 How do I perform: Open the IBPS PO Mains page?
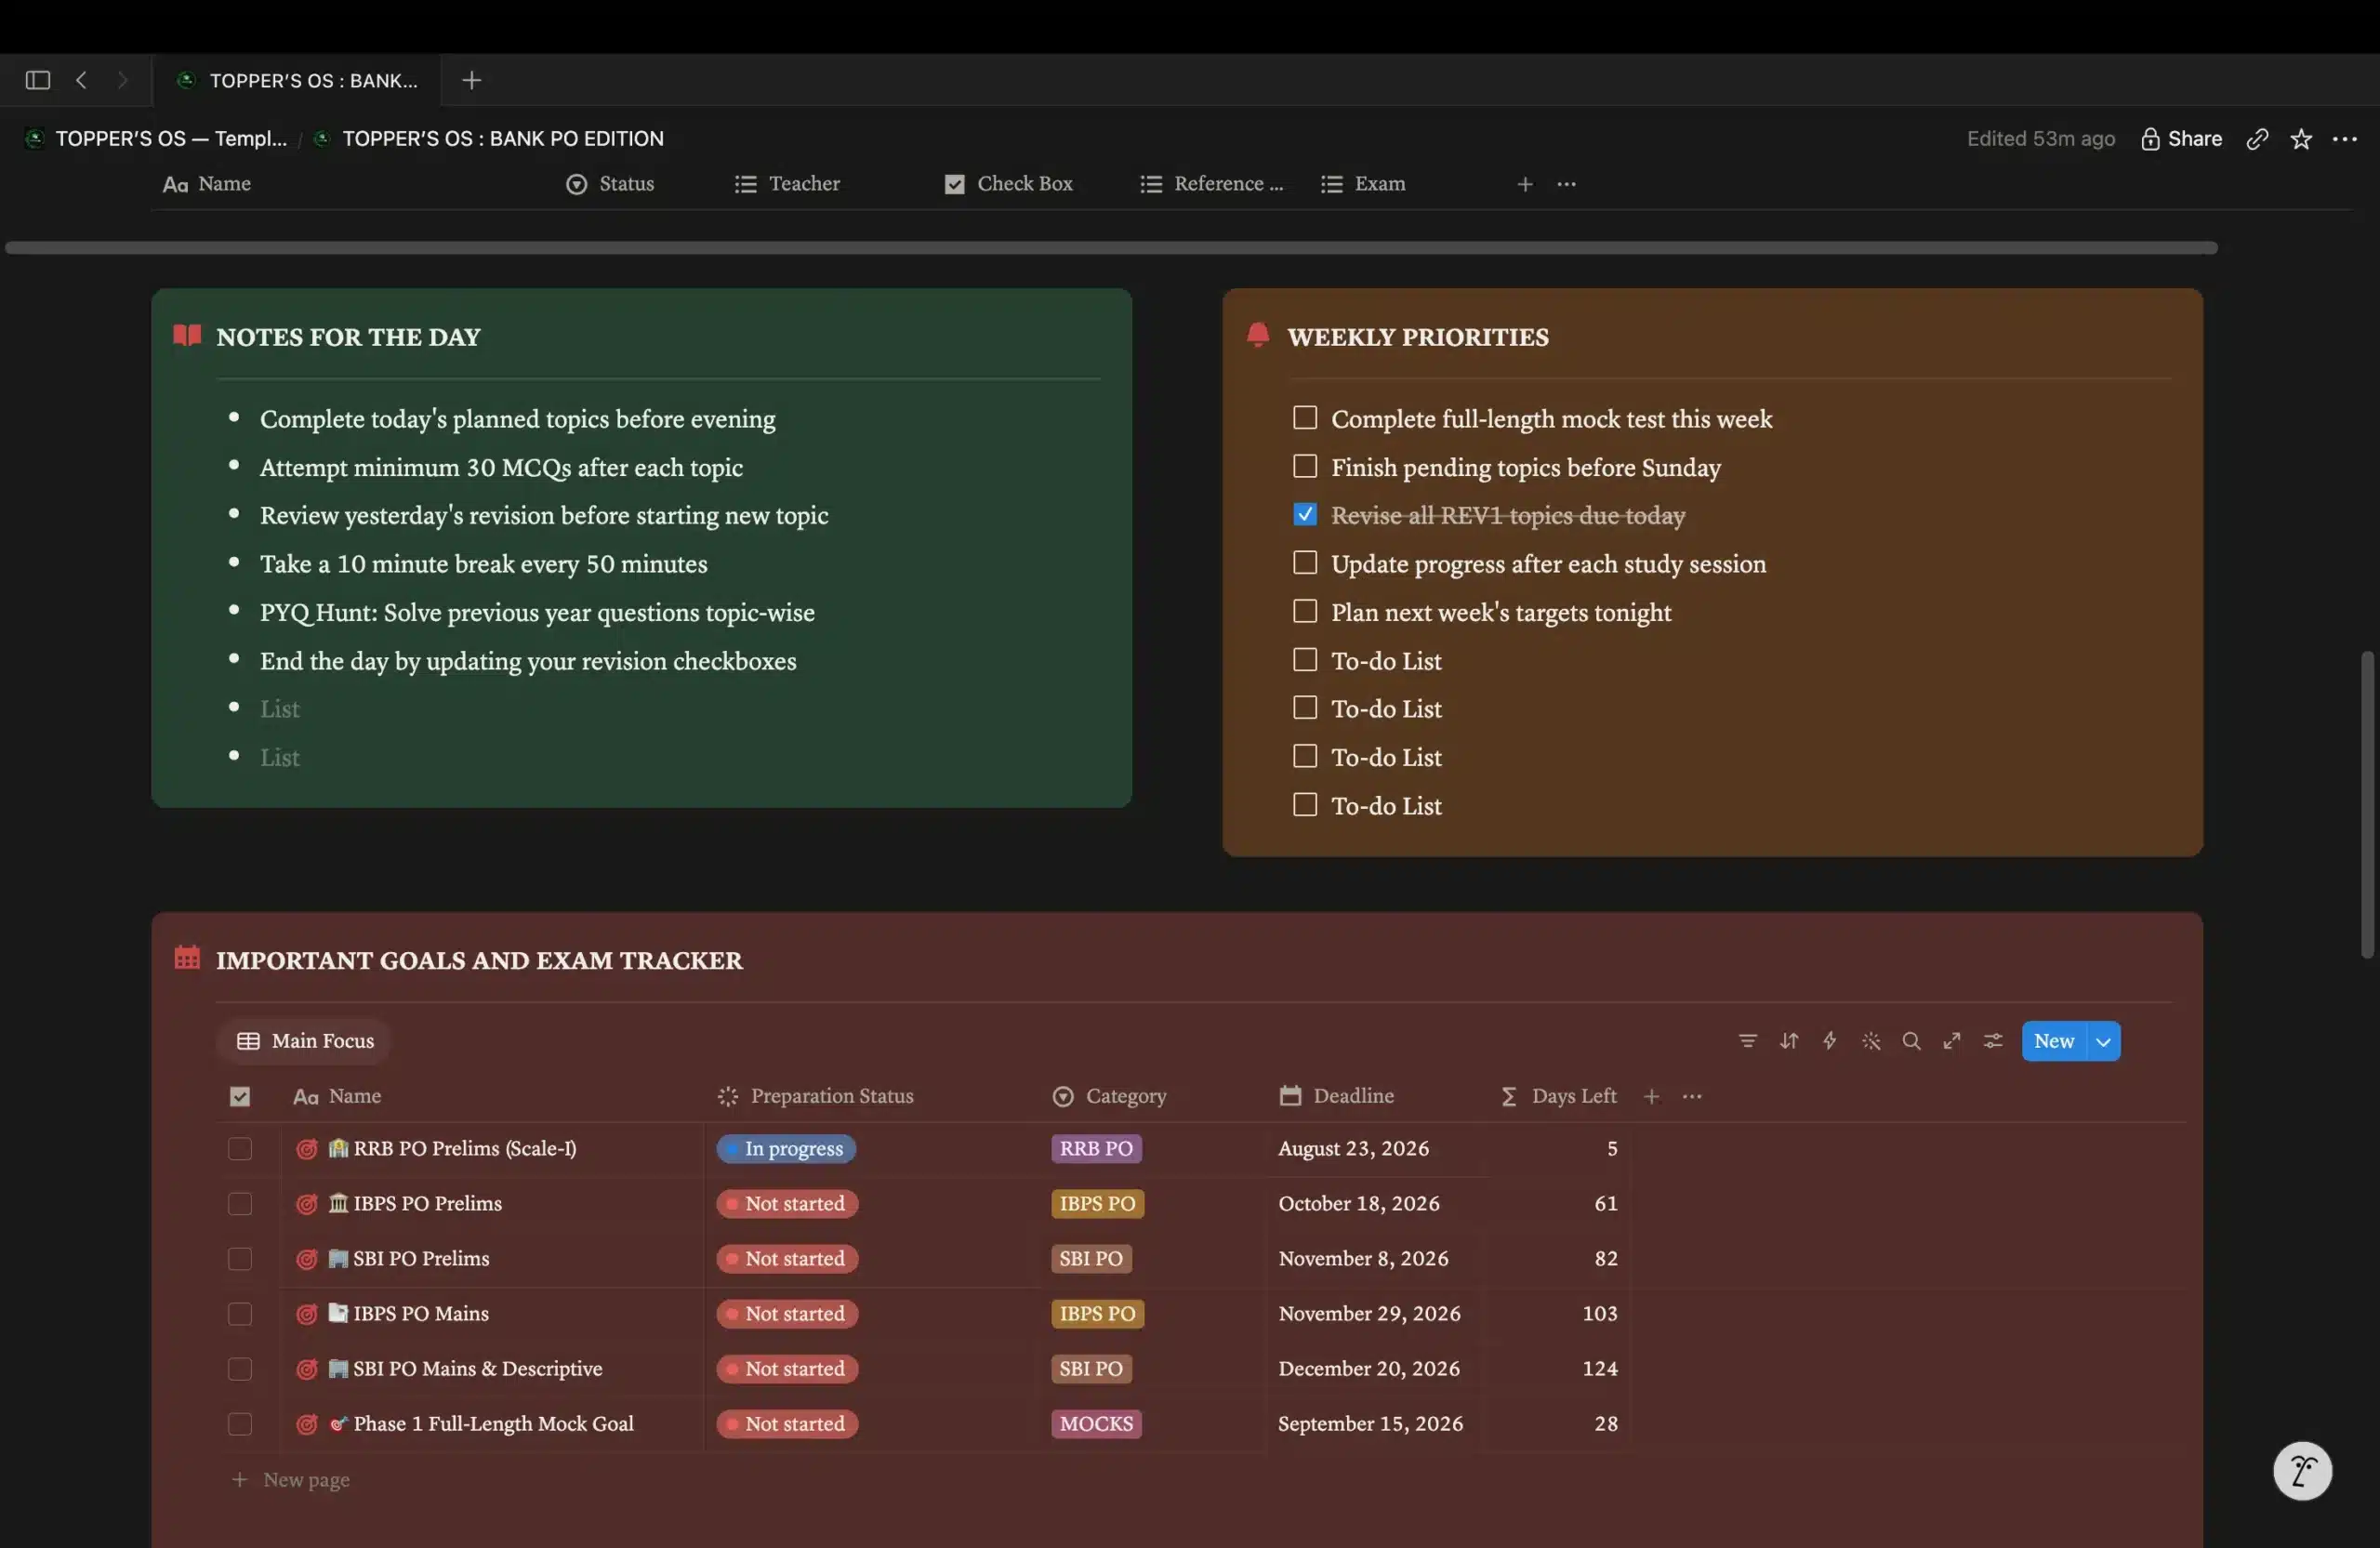tap(420, 1313)
